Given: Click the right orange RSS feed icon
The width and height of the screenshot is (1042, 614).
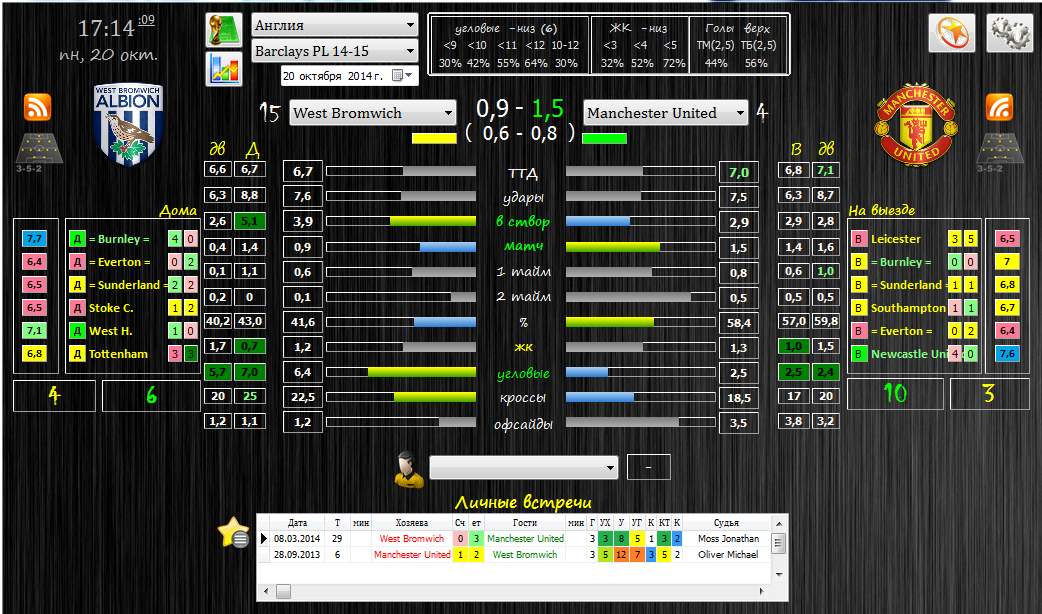Looking at the screenshot, I should tap(999, 107).
